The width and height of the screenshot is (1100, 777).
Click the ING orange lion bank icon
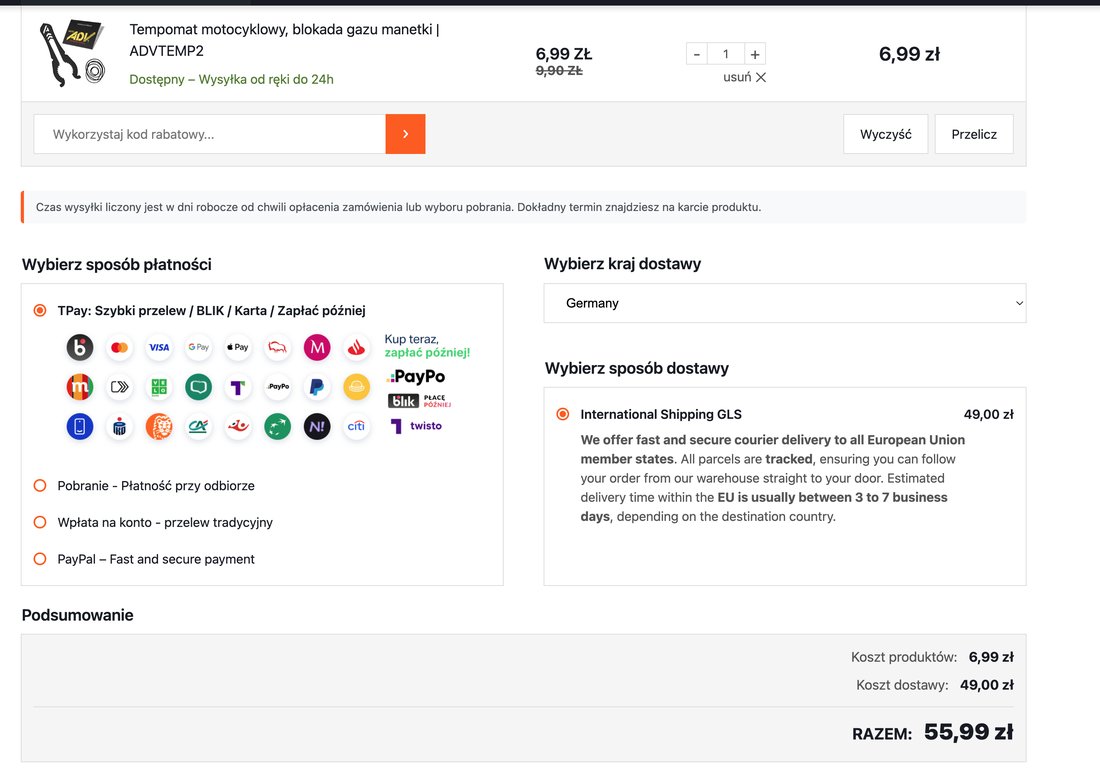point(159,426)
